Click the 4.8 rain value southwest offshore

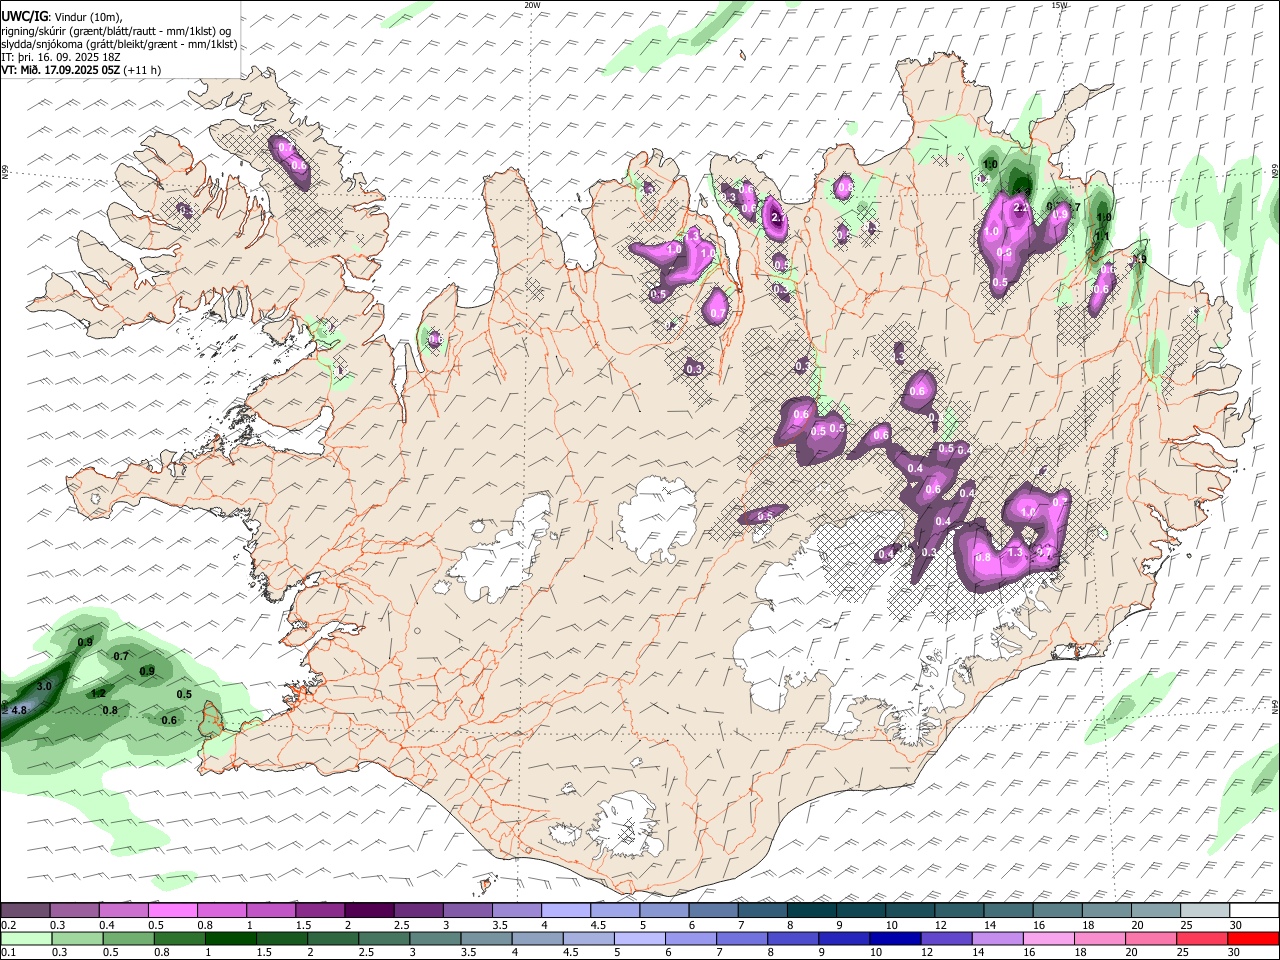click(x=19, y=710)
